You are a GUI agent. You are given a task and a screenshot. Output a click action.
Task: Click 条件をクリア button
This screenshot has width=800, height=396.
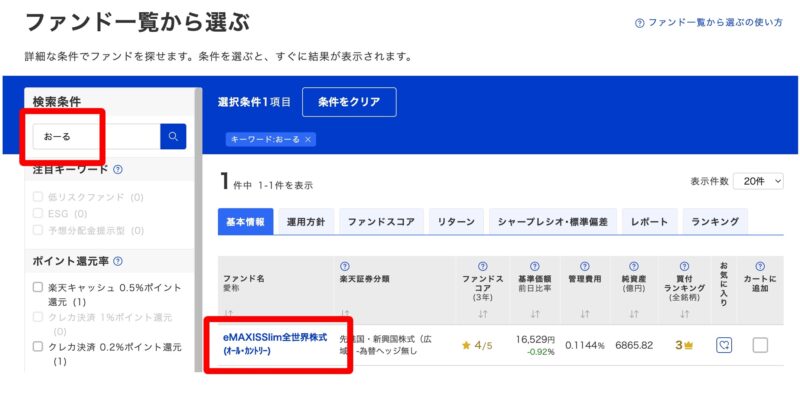click(x=349, y=102)
